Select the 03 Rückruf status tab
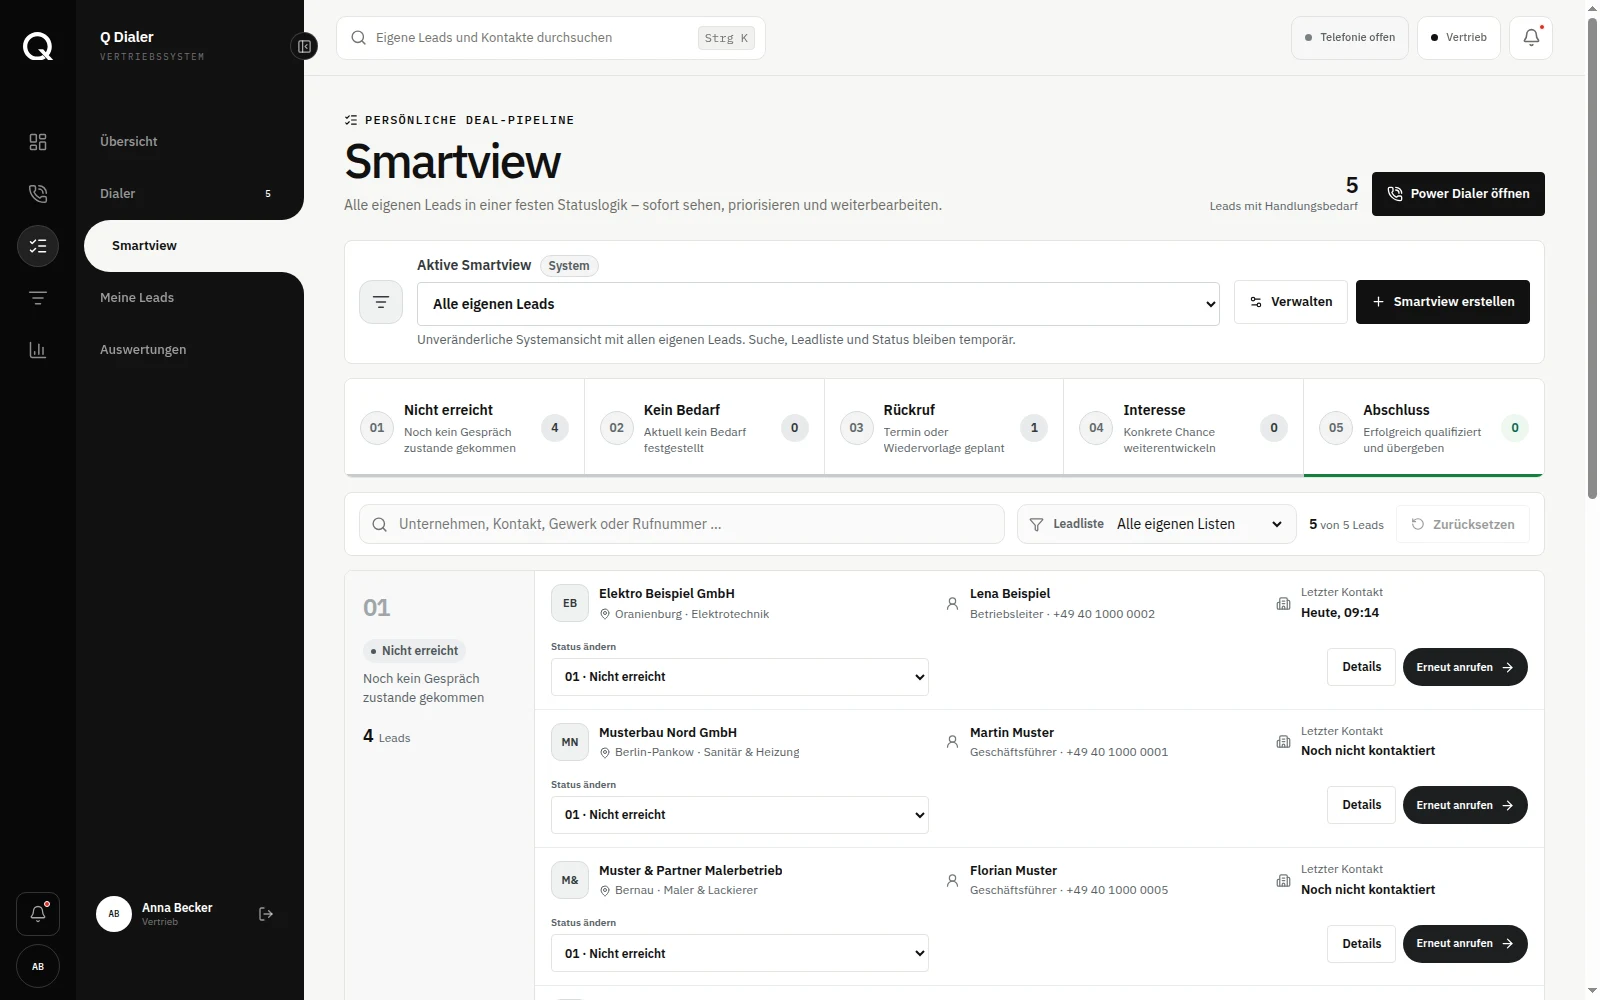This screenshot has width=1600, height=1000. tap(944, 428)
